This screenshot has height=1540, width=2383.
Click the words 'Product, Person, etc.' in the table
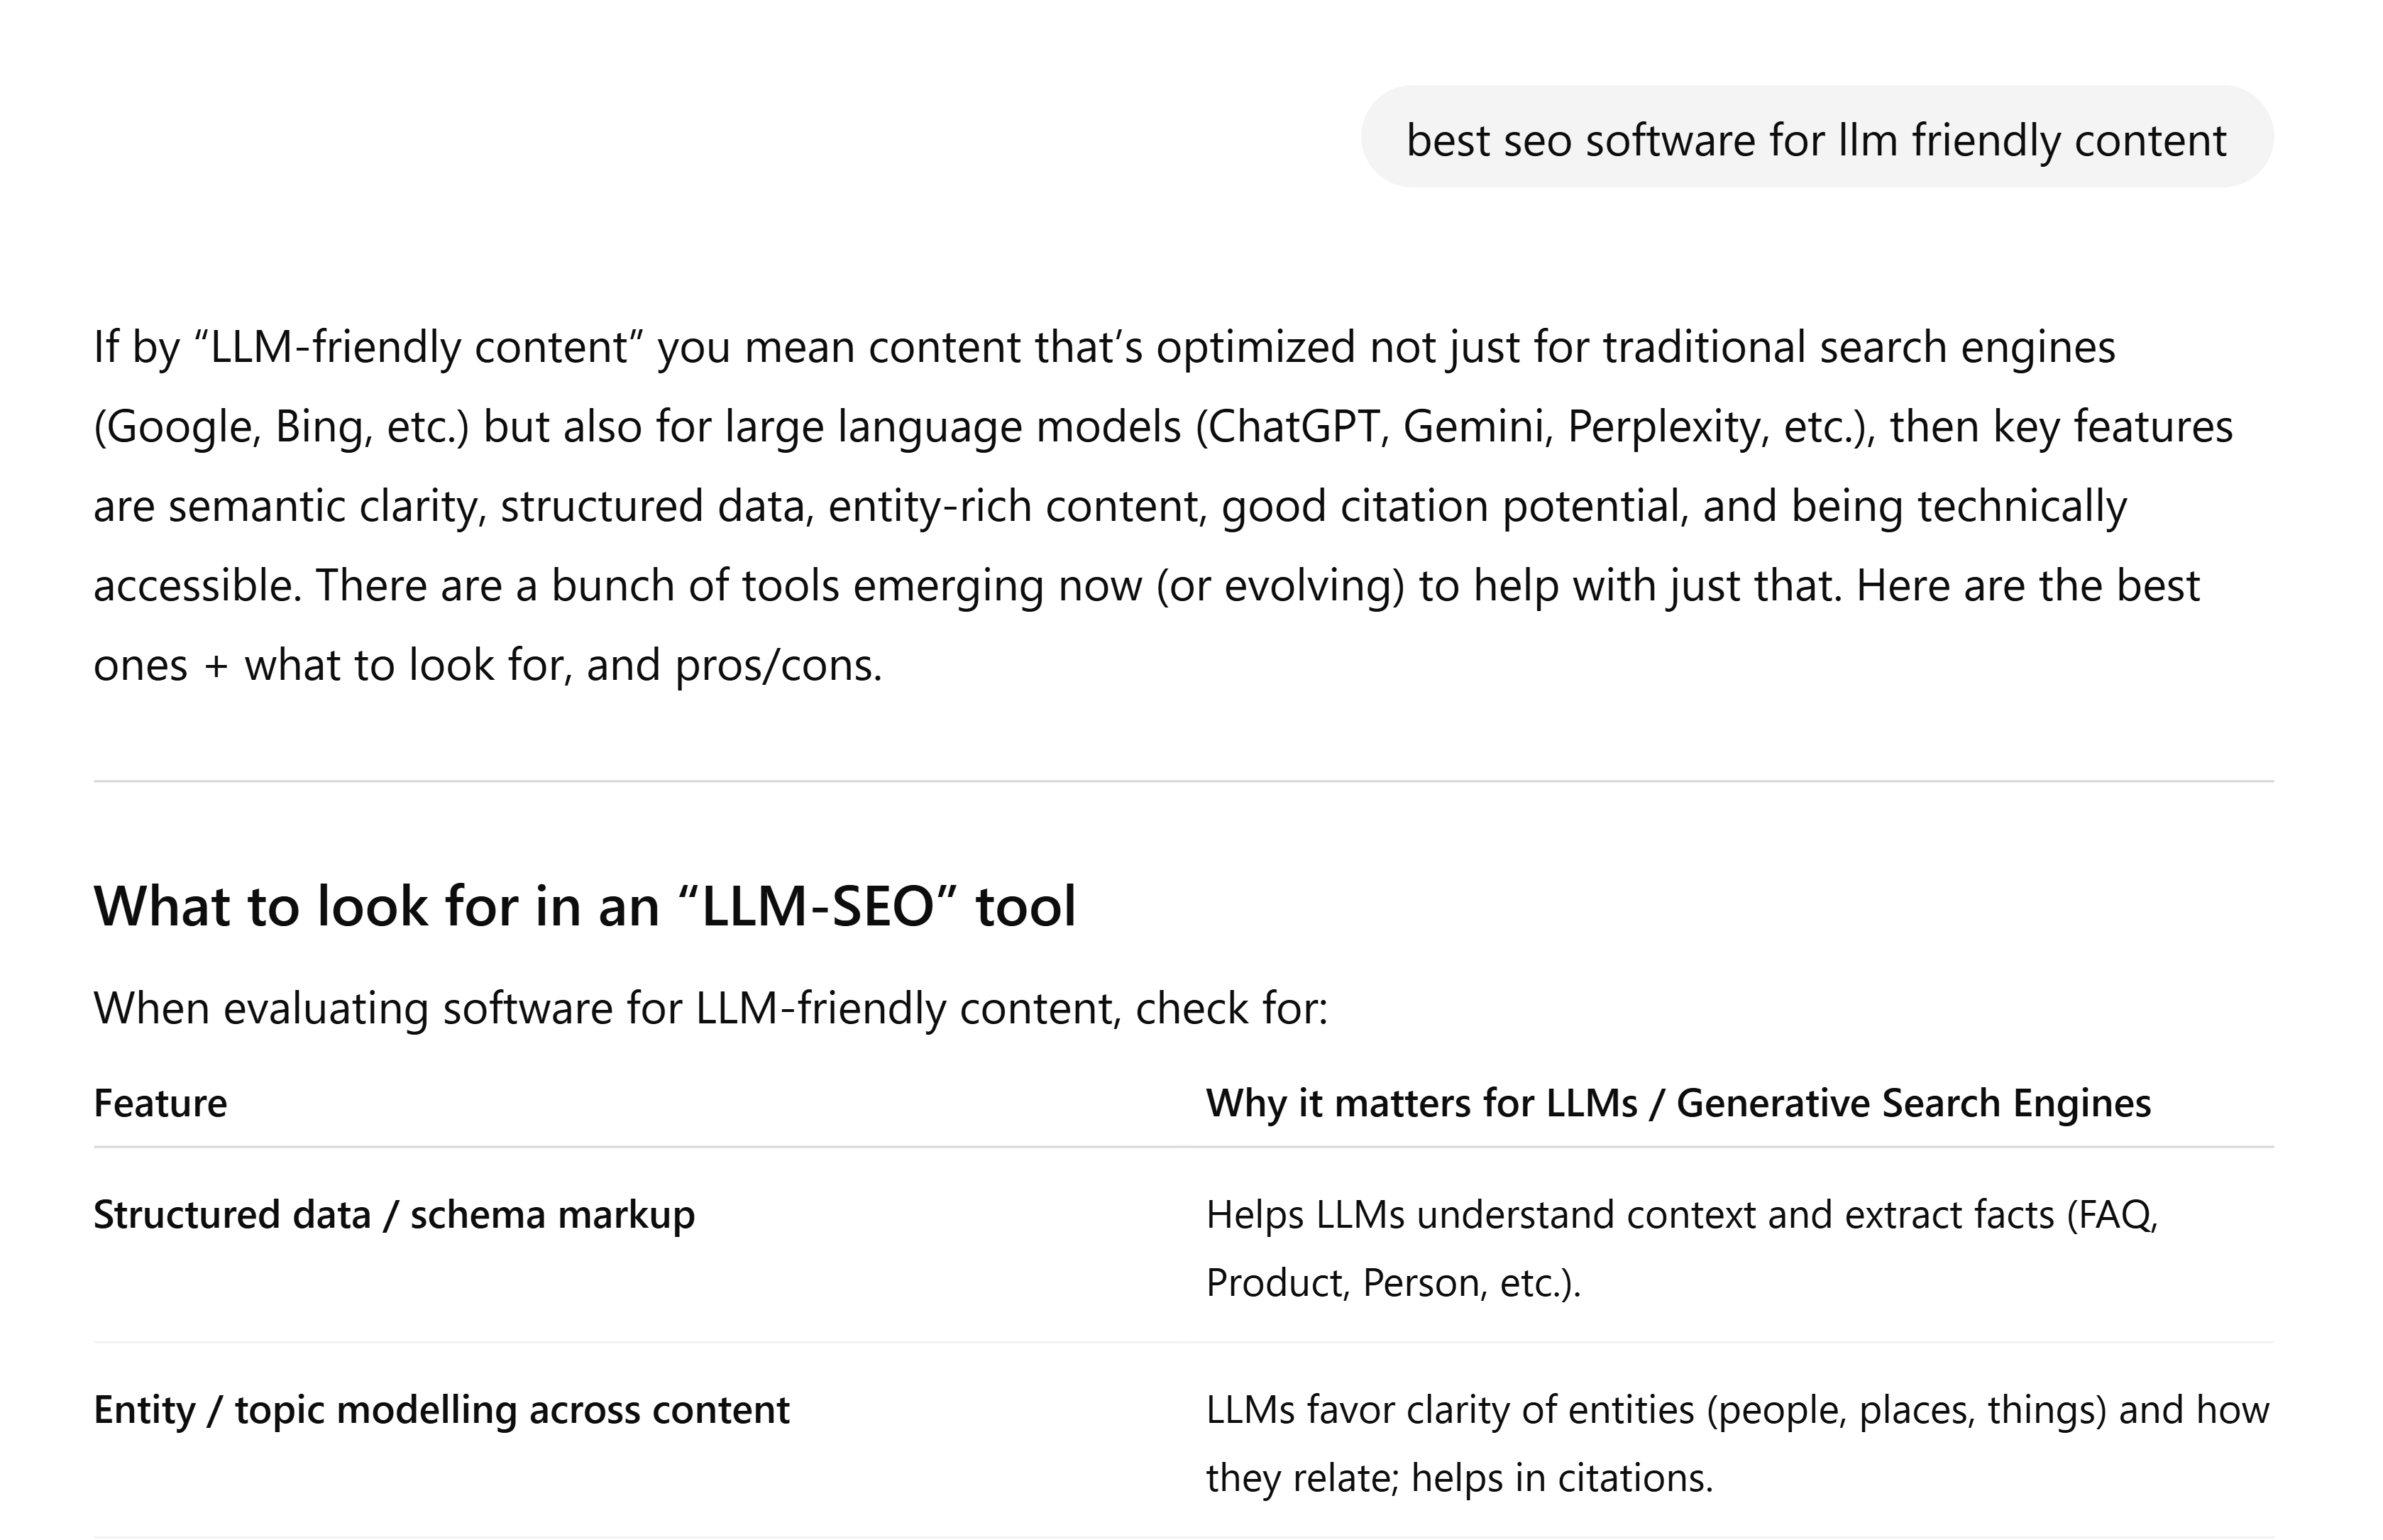pos(1392,1283)
